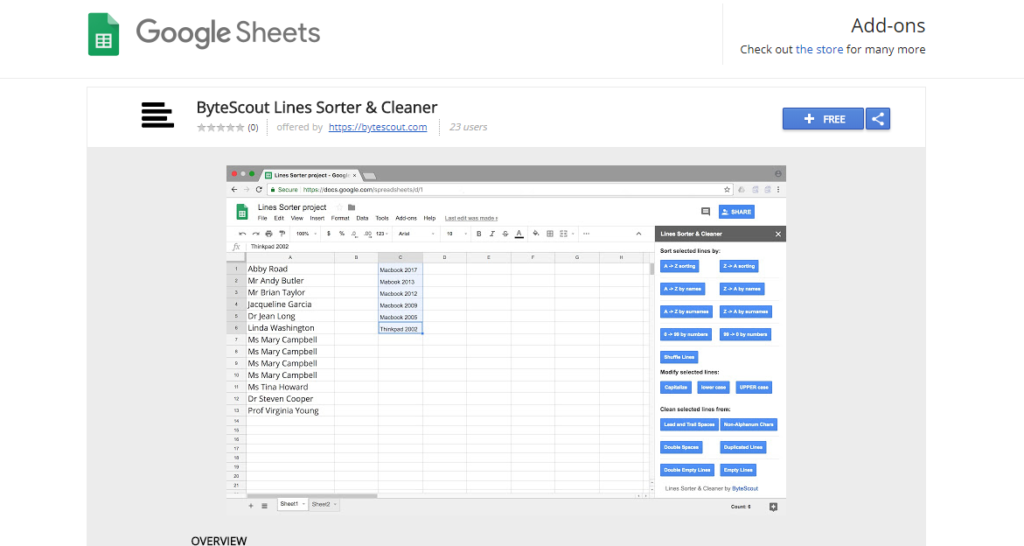Click the ByteScout stacked-lines add-on icon

point(157,116)
